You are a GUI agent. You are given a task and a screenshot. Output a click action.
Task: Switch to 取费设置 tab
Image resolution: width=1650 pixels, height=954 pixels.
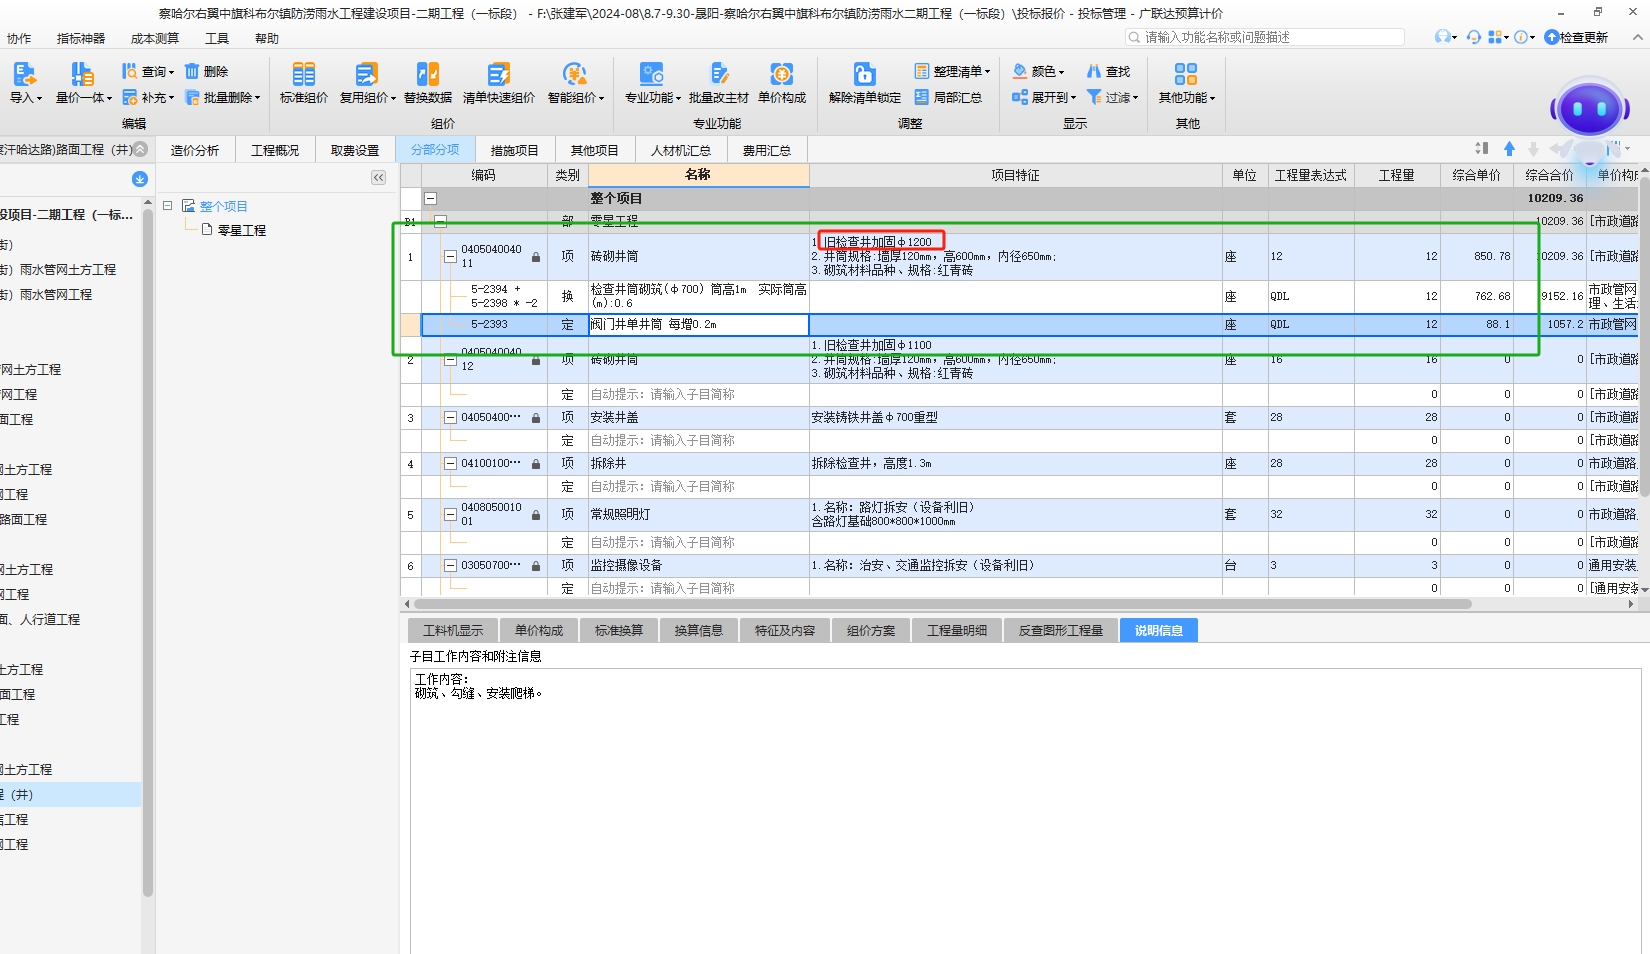pyautogui.click(x=355, y=150)
